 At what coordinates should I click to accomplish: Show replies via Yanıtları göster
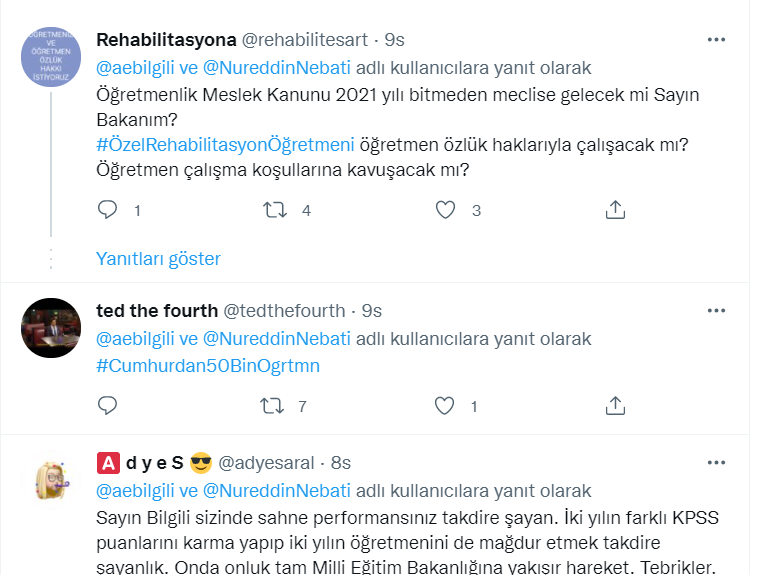158,259
